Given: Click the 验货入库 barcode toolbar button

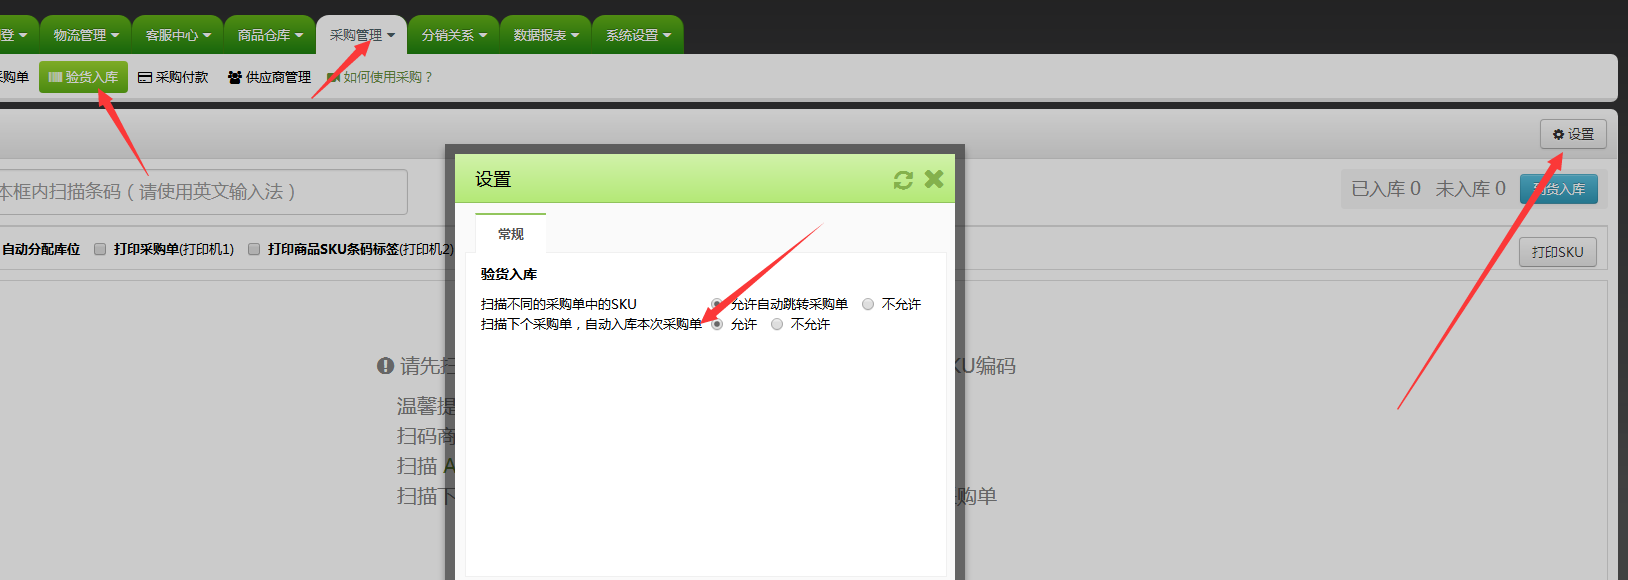Looking at the screenshot, I should pyautogui.click(x=83, y=77).
